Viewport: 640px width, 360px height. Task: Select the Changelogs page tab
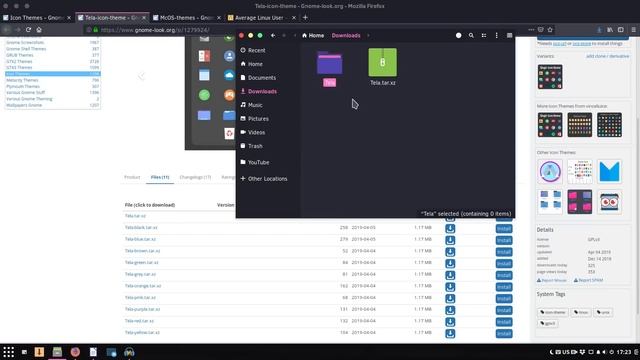[195, 177]
